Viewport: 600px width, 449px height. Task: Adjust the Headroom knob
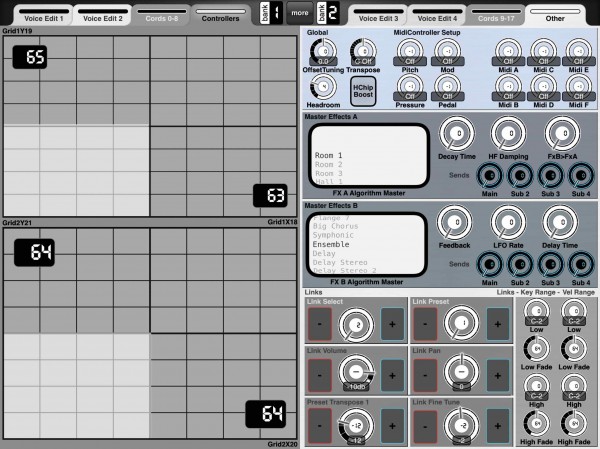point(323,87)
